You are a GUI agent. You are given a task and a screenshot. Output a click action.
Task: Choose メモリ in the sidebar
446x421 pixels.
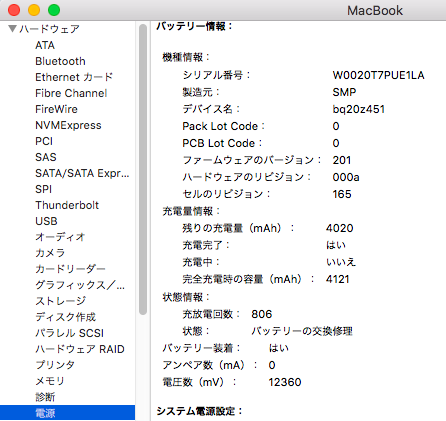pyautogui.click(x=50, y=381)
